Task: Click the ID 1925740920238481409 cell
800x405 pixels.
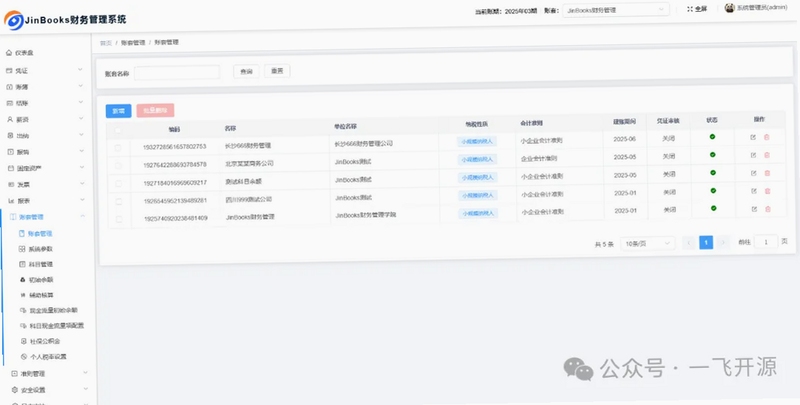Action: [176, 218]
